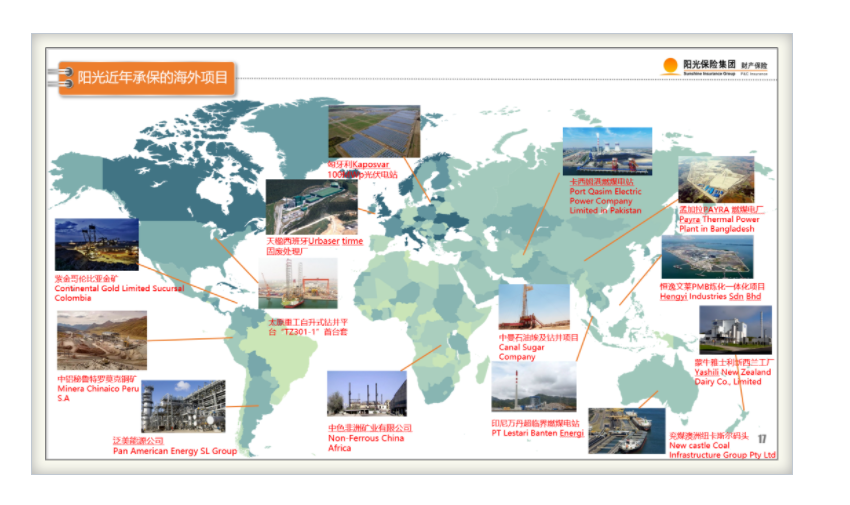Viewport: 850px width, 505px height.
Task: Select the 'PT Lestari Banten Energi' caption
Action: [x=537, y=433]
